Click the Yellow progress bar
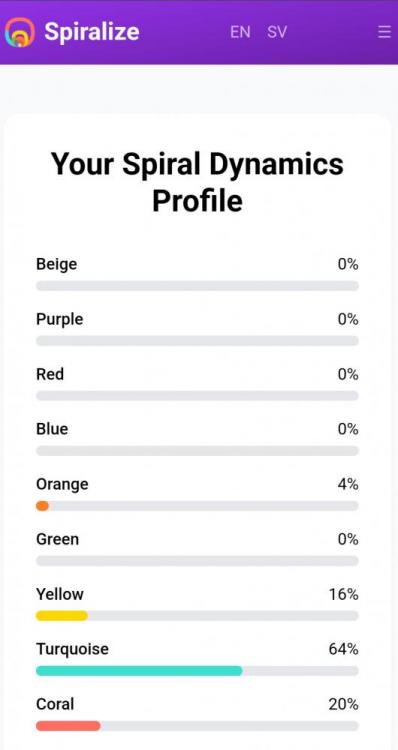The image size is (398, 750). pos(197,616)
